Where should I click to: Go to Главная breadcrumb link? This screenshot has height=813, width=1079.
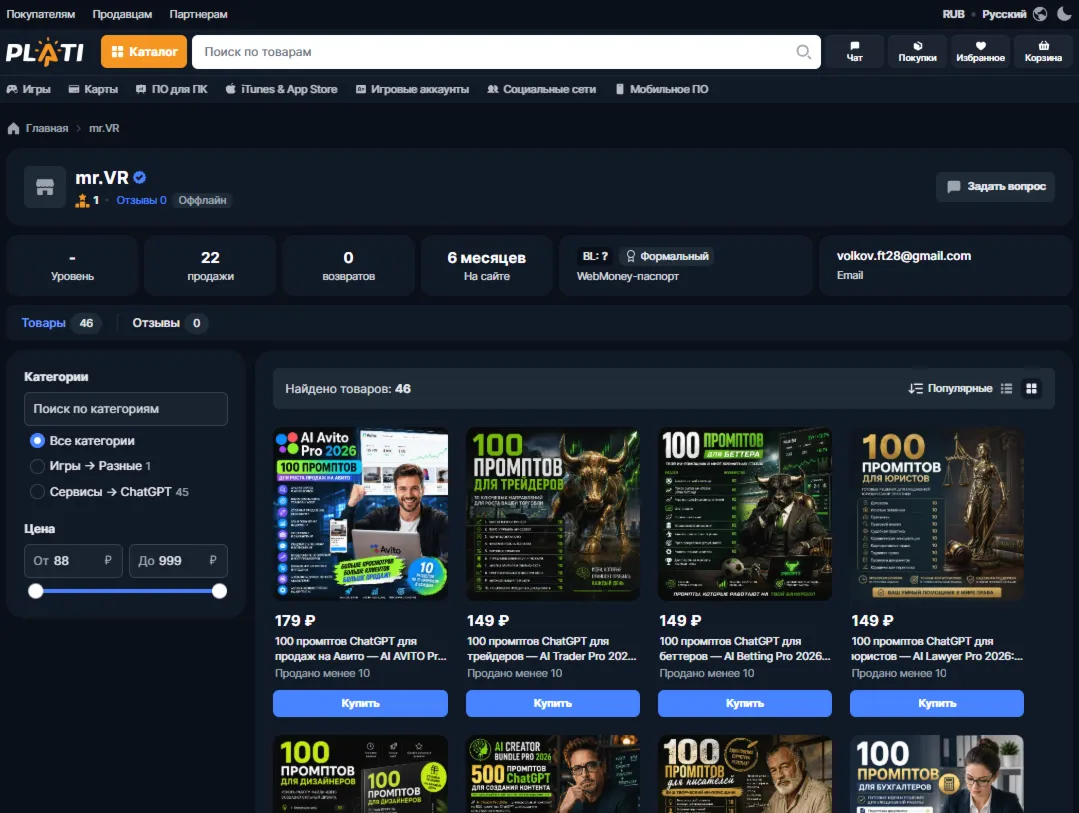click(x=47, y=128)
